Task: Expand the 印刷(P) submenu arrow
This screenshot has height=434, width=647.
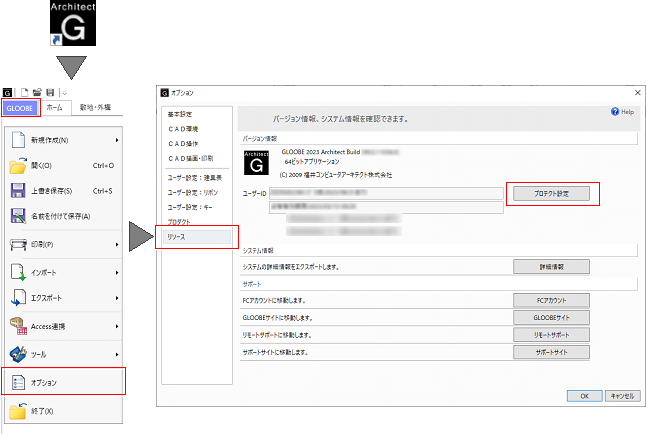Action: point(117,245)
